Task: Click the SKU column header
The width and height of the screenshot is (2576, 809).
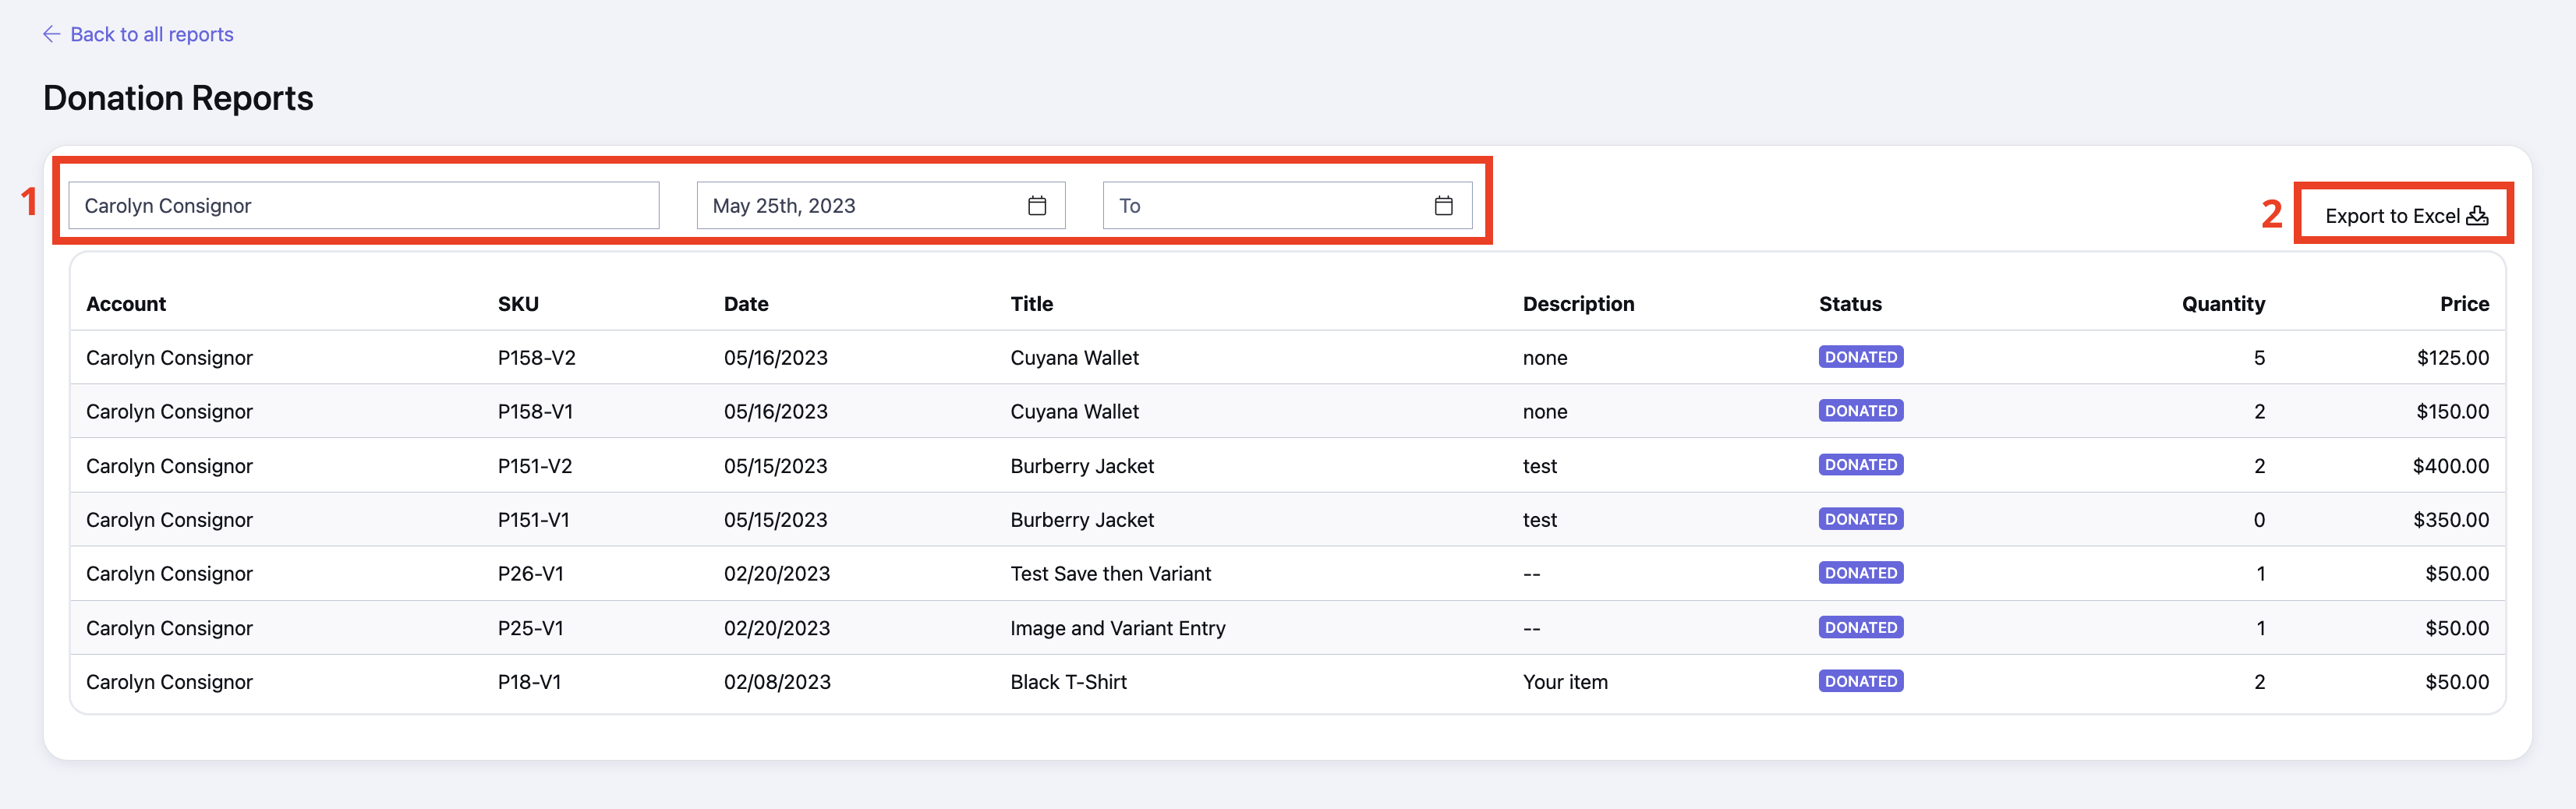Action: pyautogui.click(x=518, y=304)
